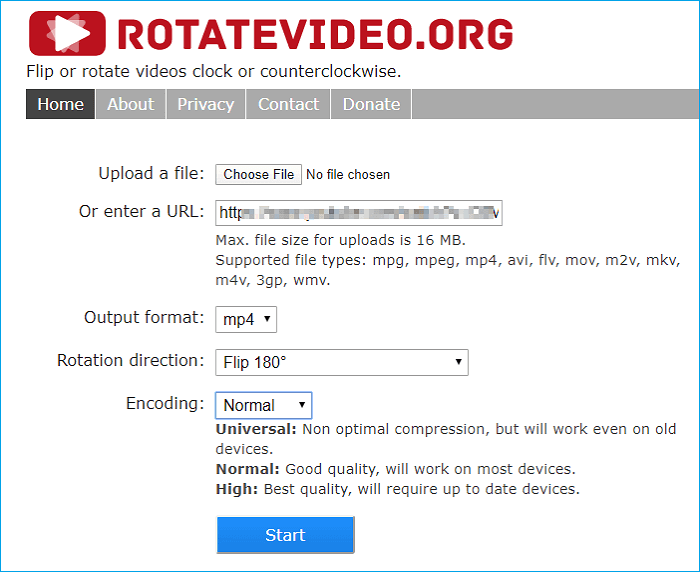Open the Output format mp4 dropdown

click(246, 319)
